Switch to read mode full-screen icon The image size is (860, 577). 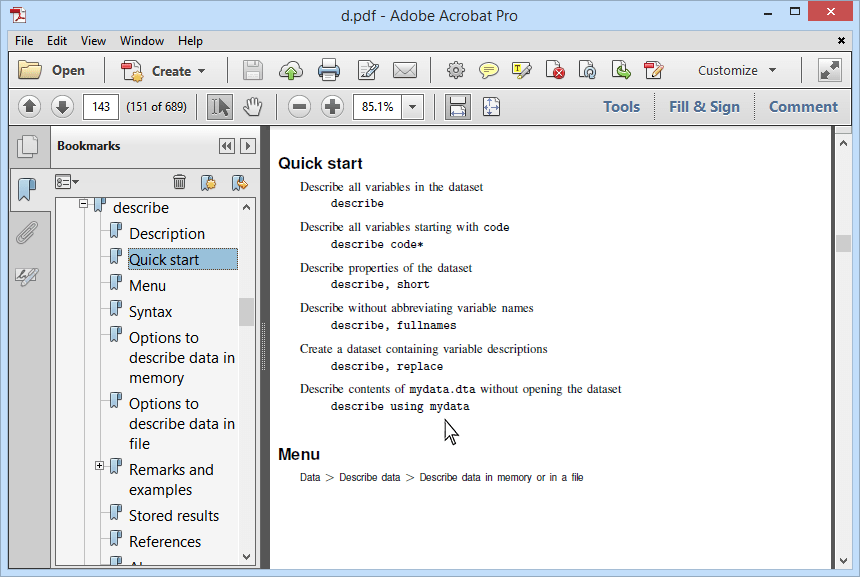tap(829, 70)
